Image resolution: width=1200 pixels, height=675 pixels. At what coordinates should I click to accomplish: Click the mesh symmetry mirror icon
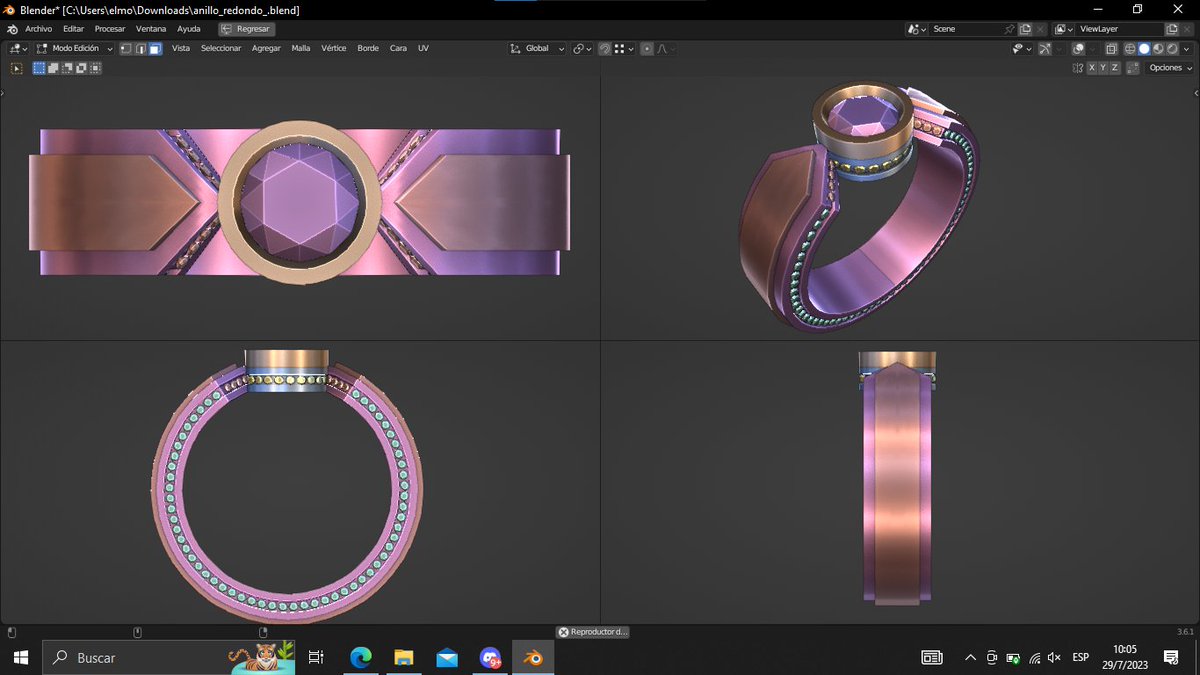click(x=1078, y=68)
